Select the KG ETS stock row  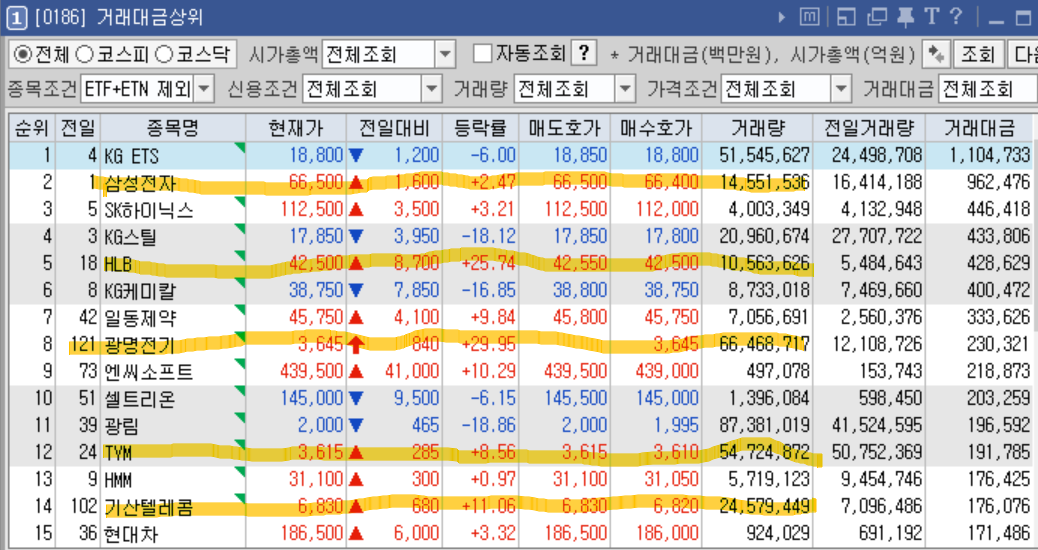(x=520, y=156)
